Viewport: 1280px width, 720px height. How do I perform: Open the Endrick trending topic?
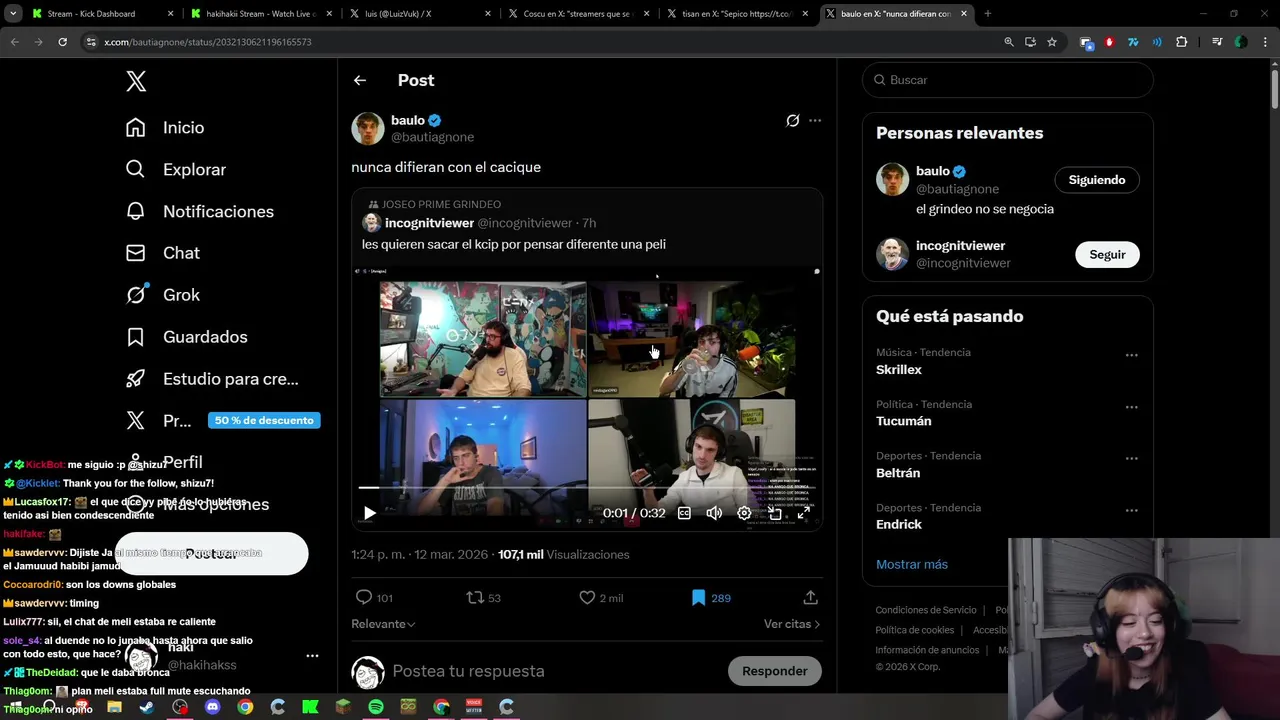899,524
